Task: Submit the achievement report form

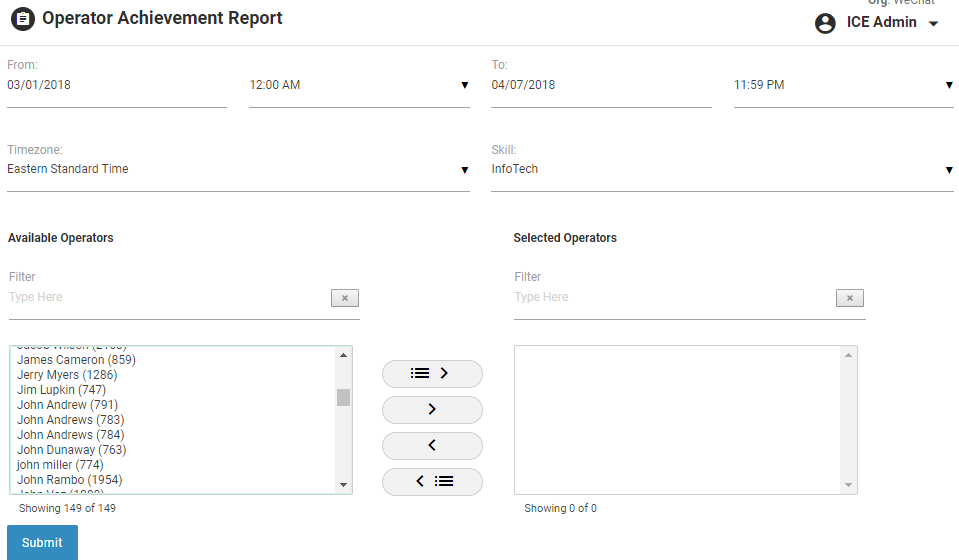Action: click(x=42, y=543)
